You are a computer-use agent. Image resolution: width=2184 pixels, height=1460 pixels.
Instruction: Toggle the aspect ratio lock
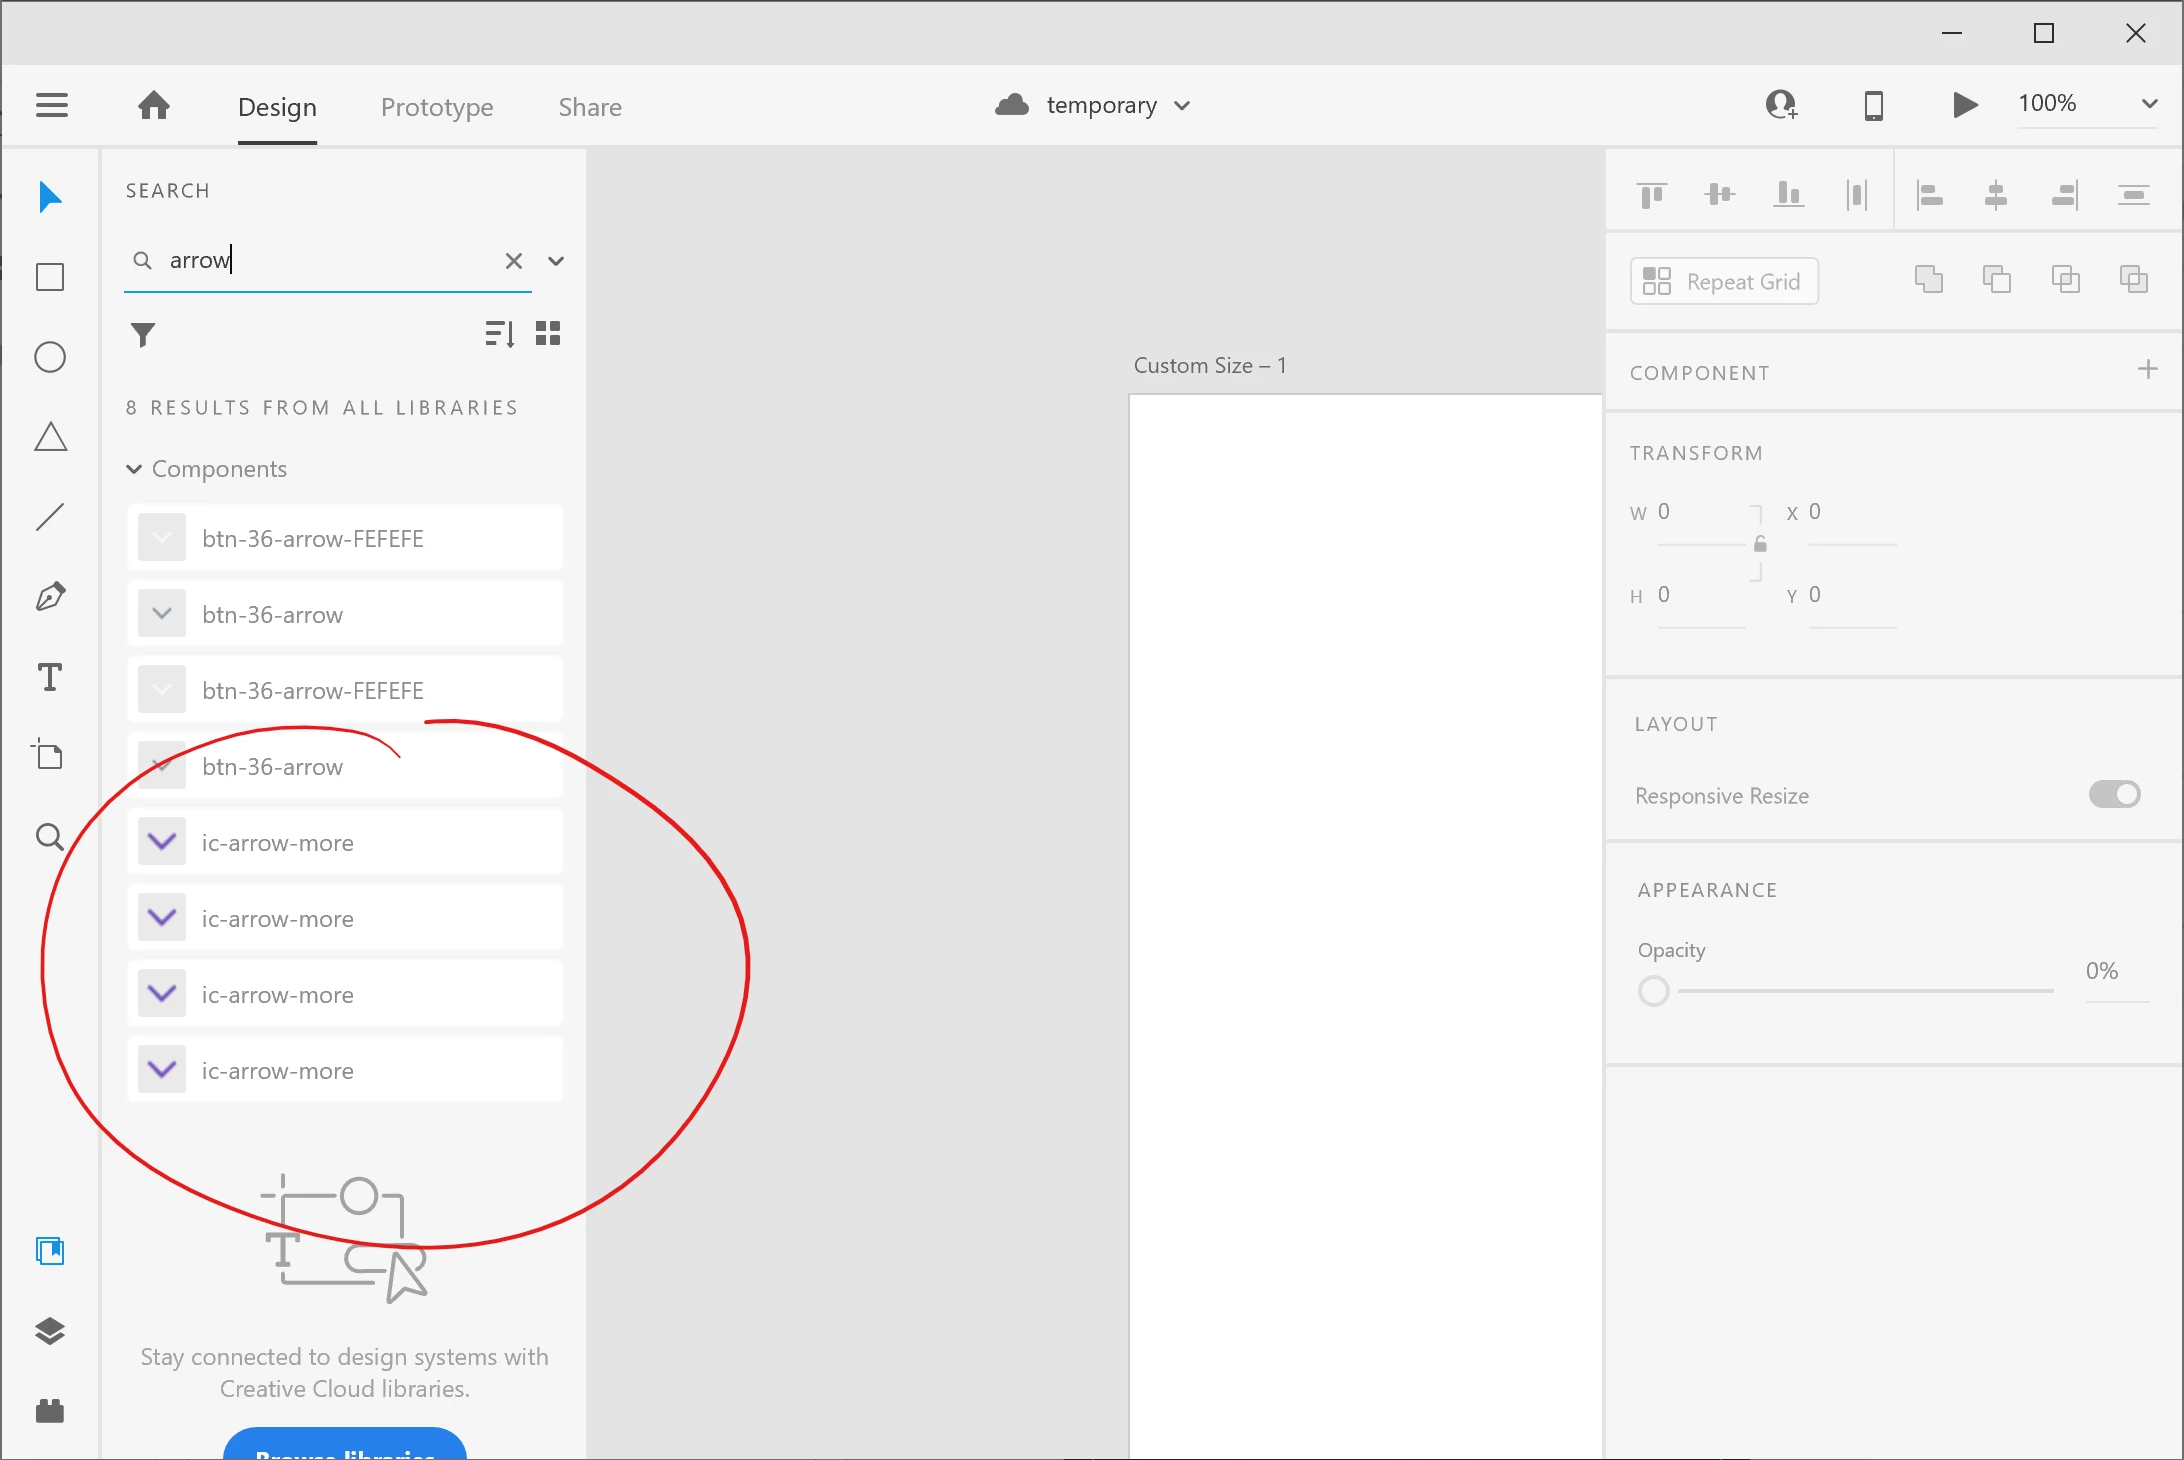pyautogui.click(x=1760, y=544)
